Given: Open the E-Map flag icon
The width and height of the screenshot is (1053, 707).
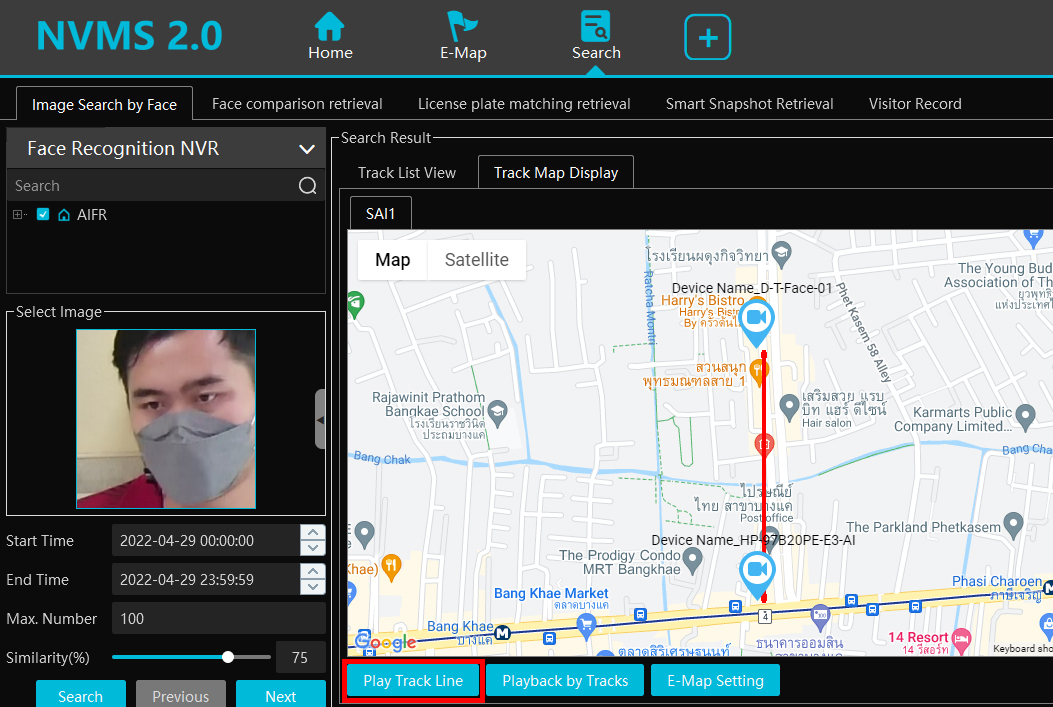Looking at the screenshot, I should click(x=463, y=27).
